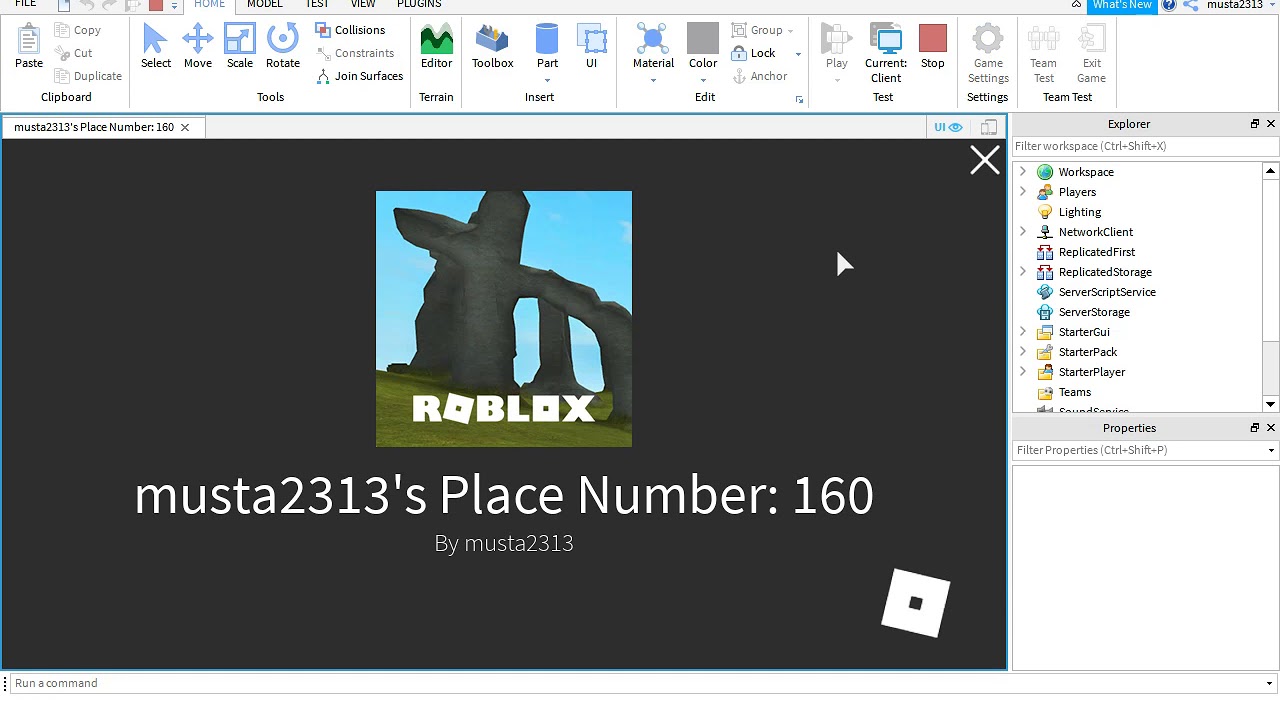
Task: Select ReplicatedFirst in Explorer
Action: coord(1097,252)
